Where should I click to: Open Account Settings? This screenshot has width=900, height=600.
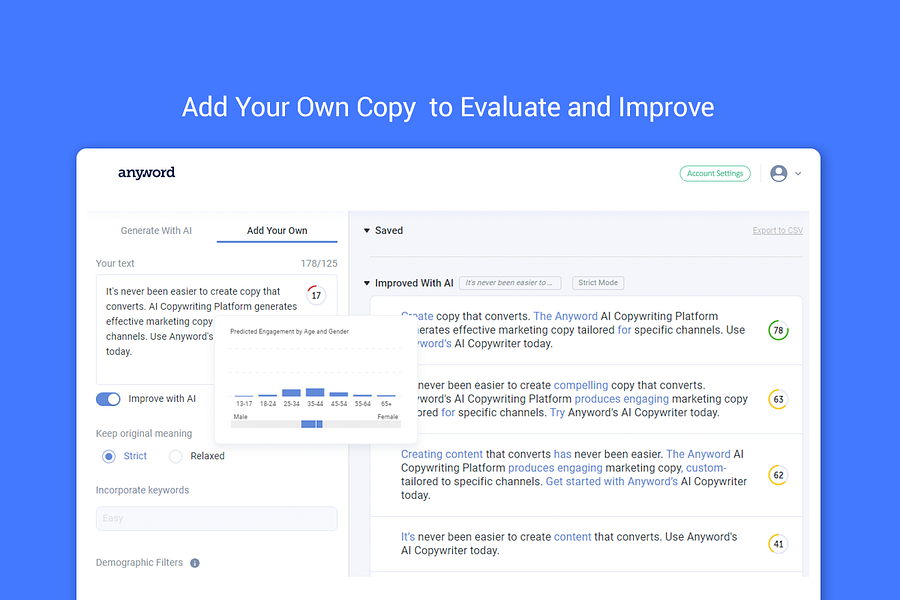pyautogui.click(x=715, y=173)
